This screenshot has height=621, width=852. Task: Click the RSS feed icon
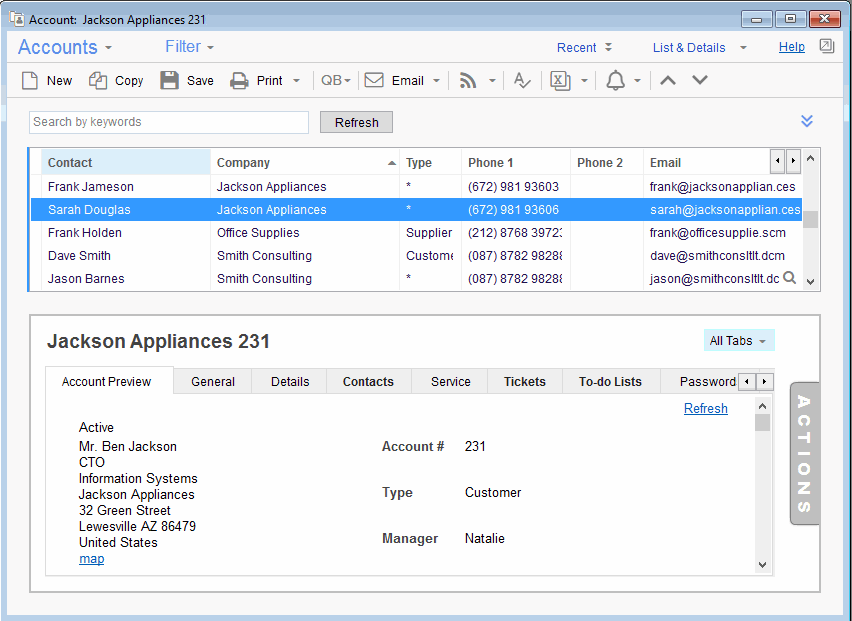(x=467, y=81)
